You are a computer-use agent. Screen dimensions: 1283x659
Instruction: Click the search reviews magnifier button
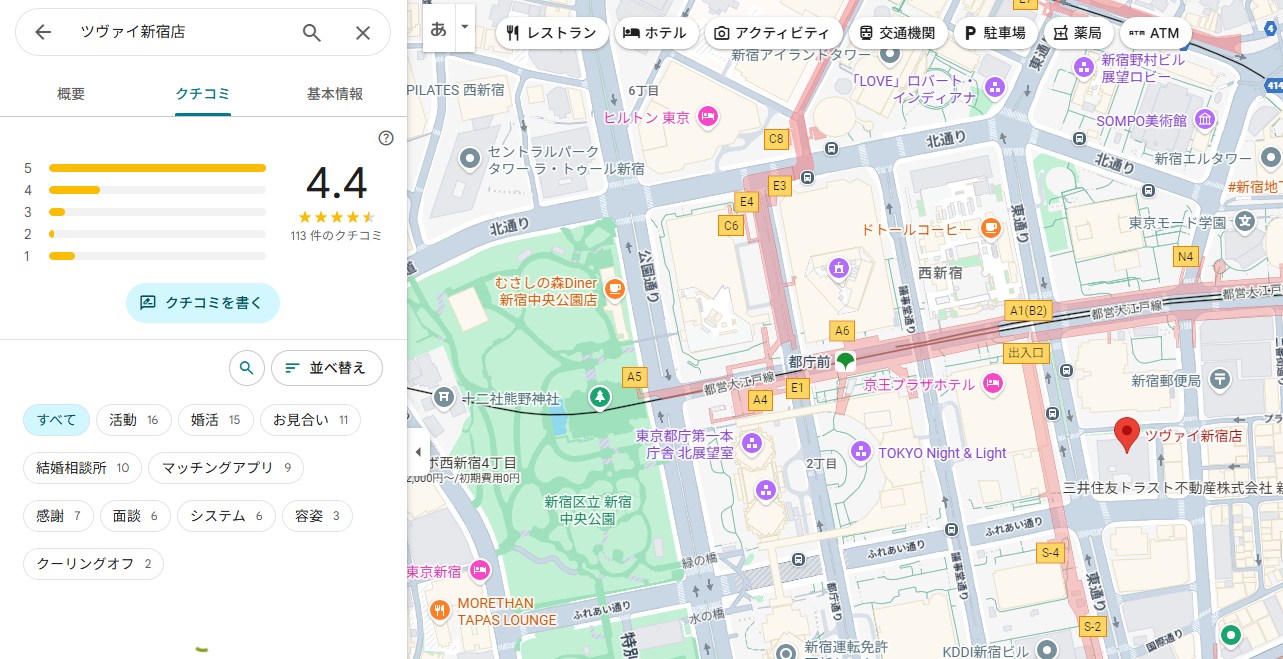click(x=246, y=368)
